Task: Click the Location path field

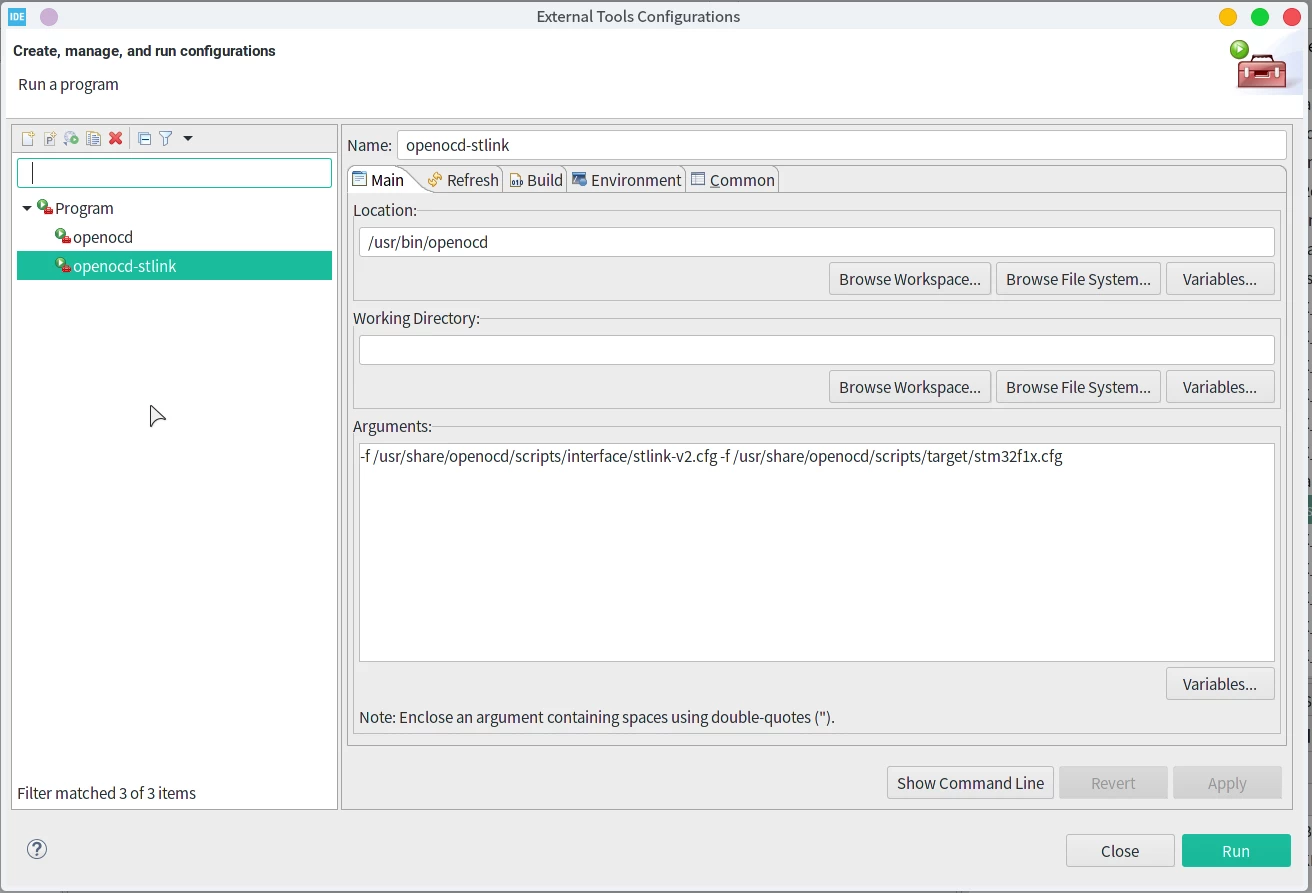Action: pyautogui.click(x=816, y=242)
